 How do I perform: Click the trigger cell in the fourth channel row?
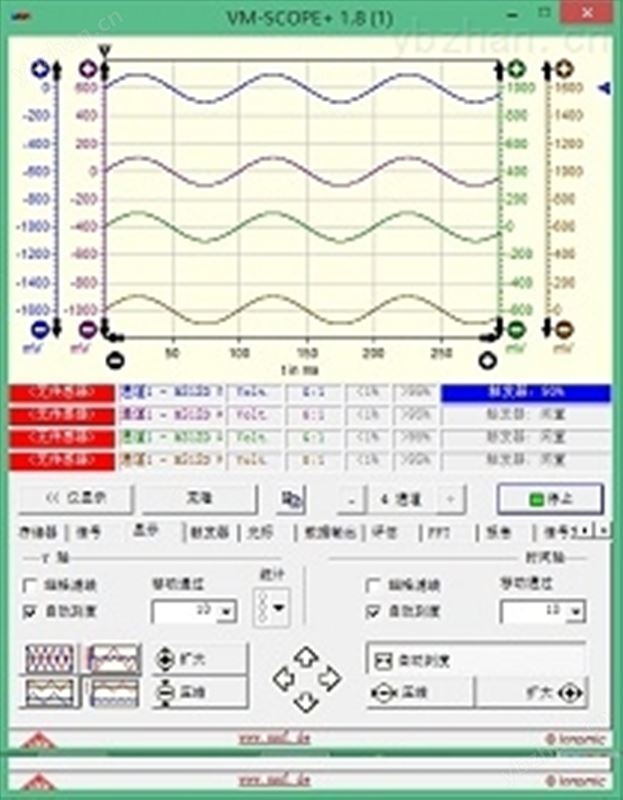[x=526, y=460]
